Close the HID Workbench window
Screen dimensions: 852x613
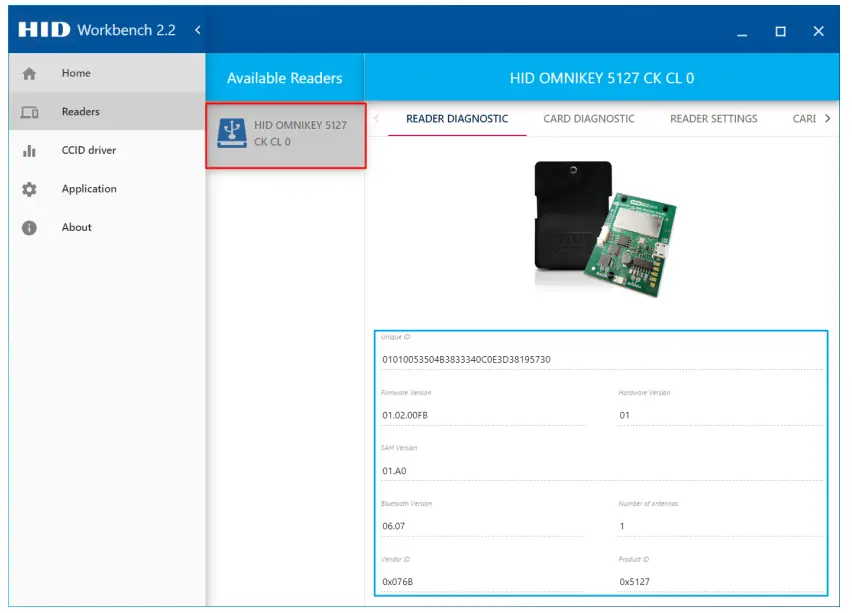tap(818, 31)
